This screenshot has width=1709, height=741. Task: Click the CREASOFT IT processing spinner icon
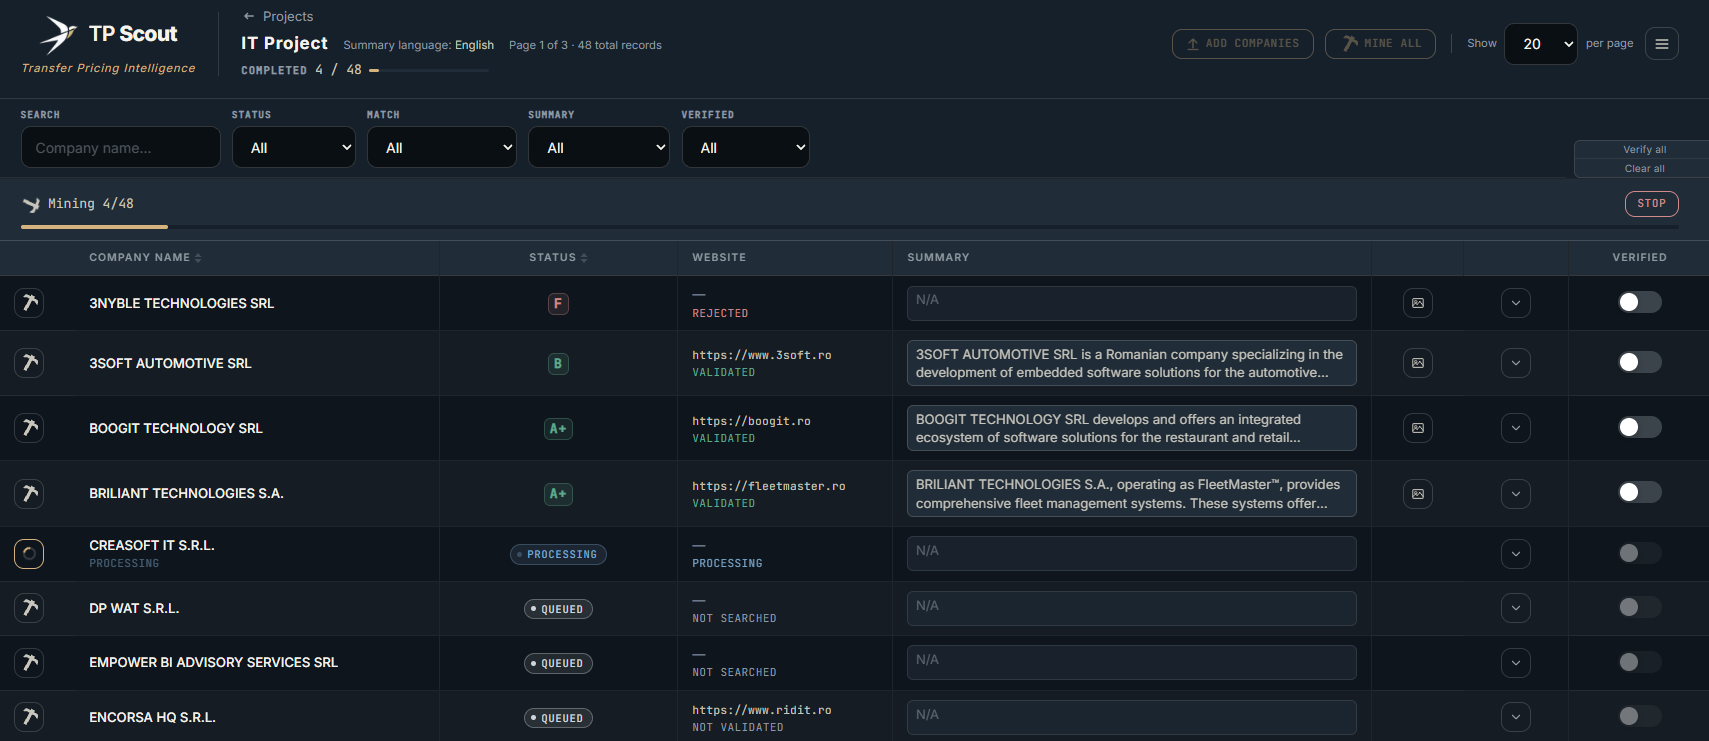pos(29,554)
